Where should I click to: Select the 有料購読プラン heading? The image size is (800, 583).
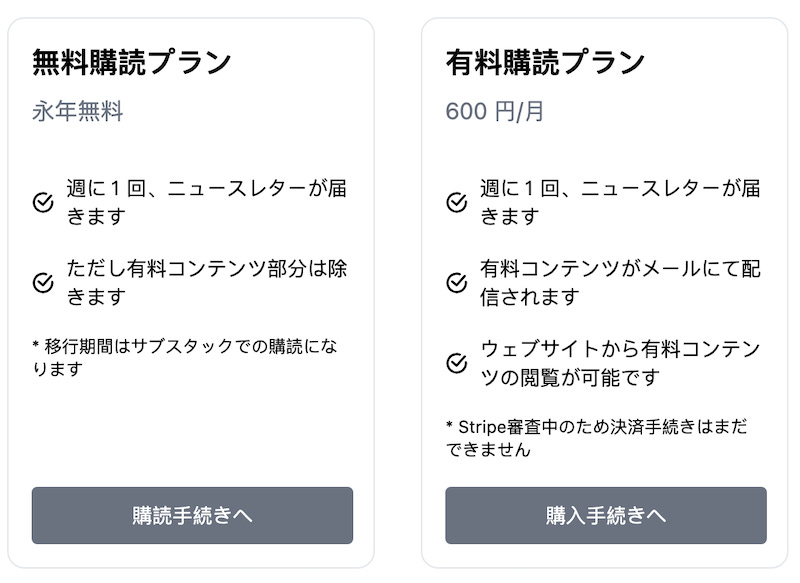(545, 62)
